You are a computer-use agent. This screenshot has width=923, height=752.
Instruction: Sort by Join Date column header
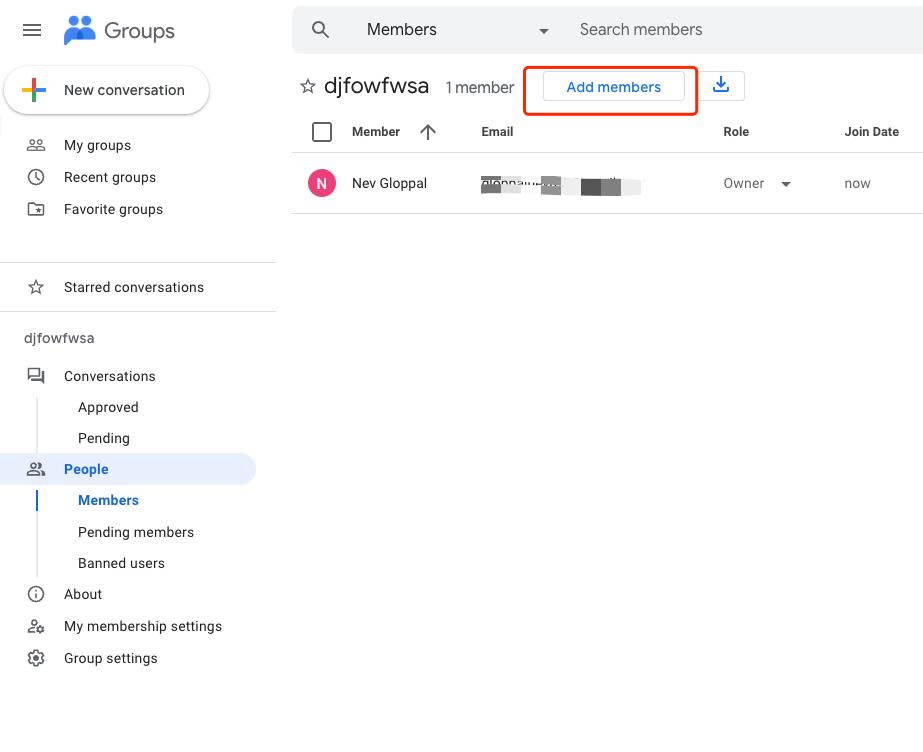click(871, 132)
